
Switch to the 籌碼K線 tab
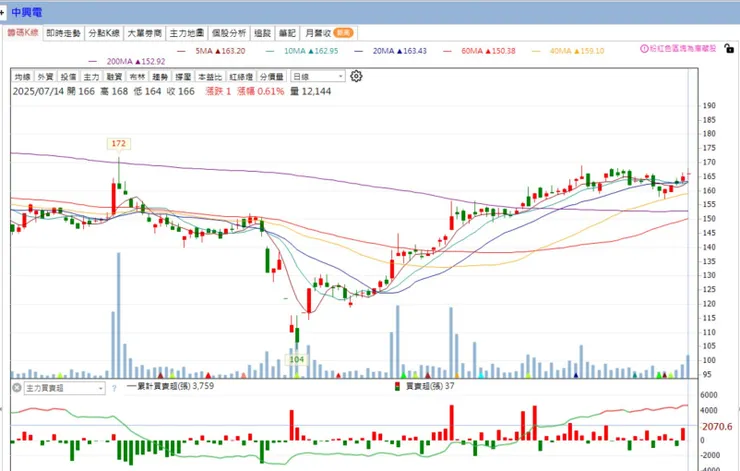tap(23, 33)
